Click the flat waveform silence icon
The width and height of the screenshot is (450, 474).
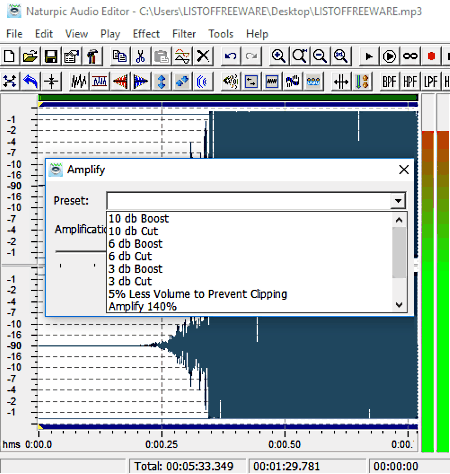point(272,81)
